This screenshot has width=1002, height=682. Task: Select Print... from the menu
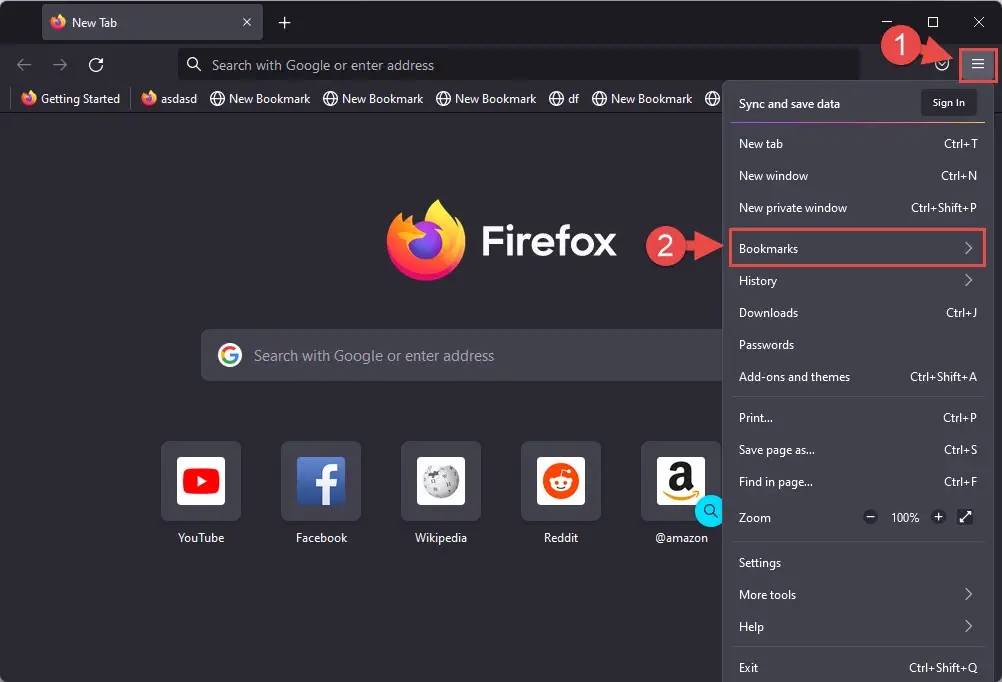(858, 417)
